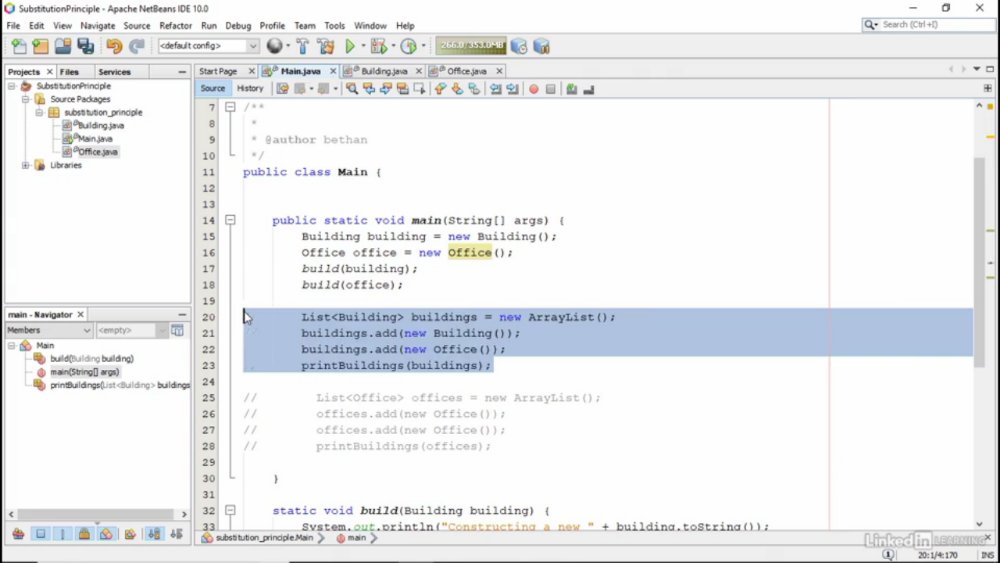Expand the Libraries node

click(x=26, y=165)
